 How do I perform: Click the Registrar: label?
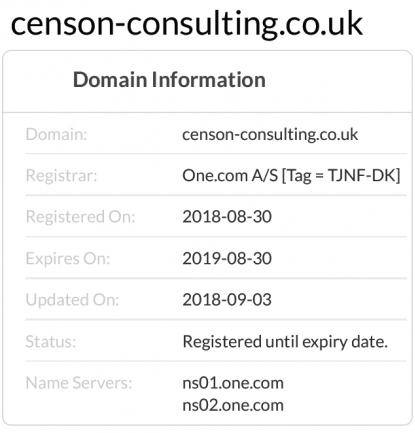[x=61, y=176]
